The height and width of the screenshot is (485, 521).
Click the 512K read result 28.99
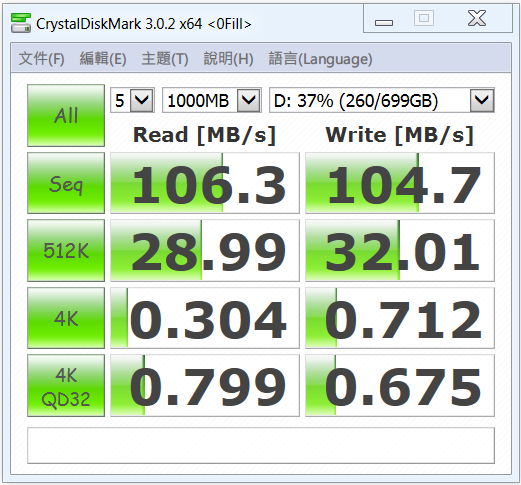[205, 250]
